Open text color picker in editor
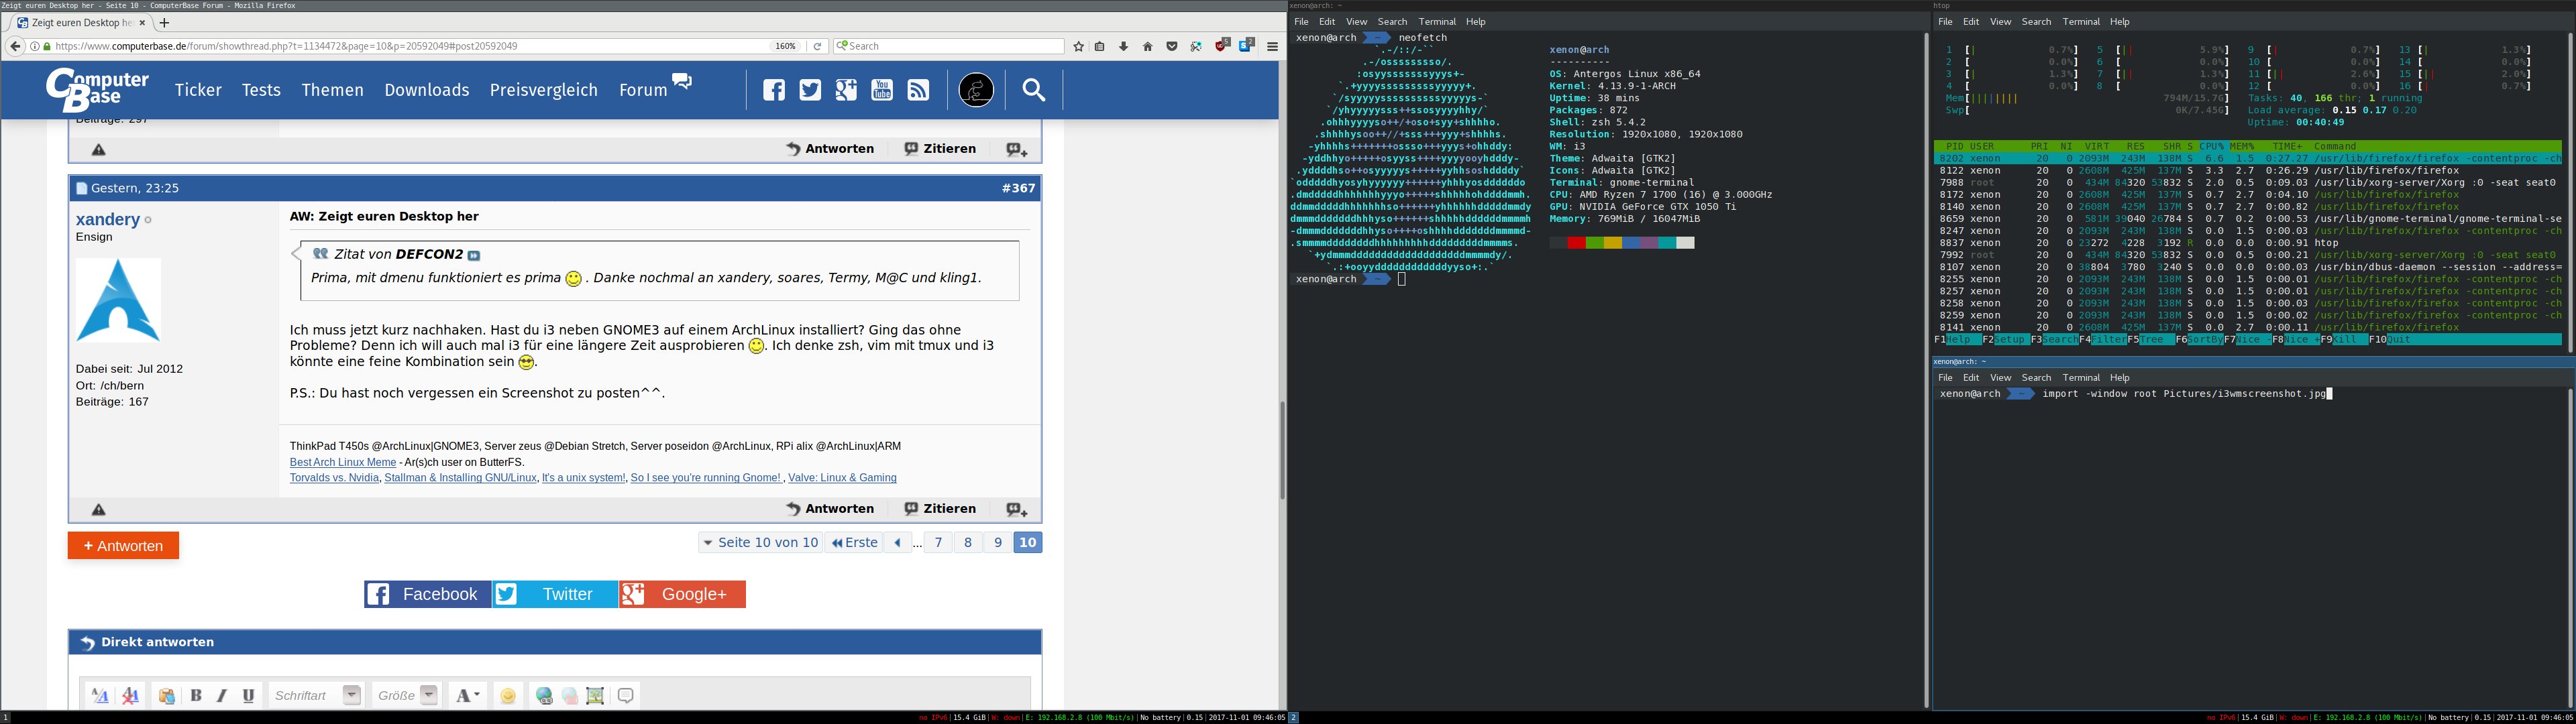Screen dimensions: 2576x724 (467, 696)
